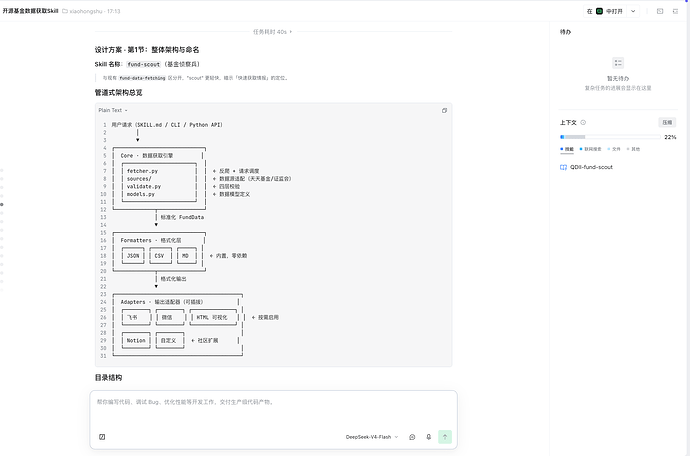Select the 文件 context tab

(x=614, y=149)
